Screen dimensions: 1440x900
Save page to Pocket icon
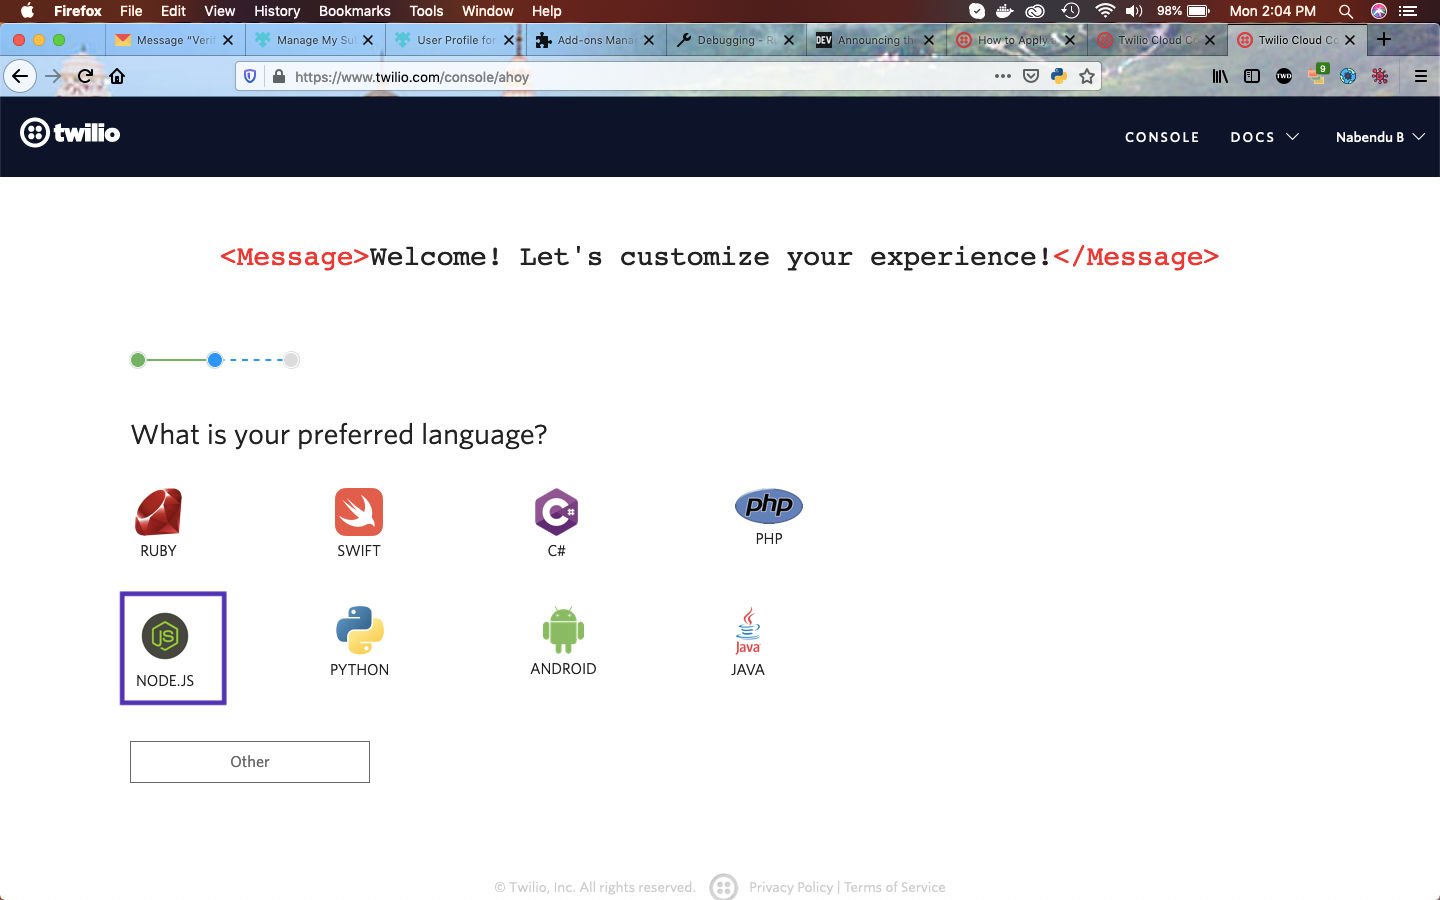(x=1031, y=76)
